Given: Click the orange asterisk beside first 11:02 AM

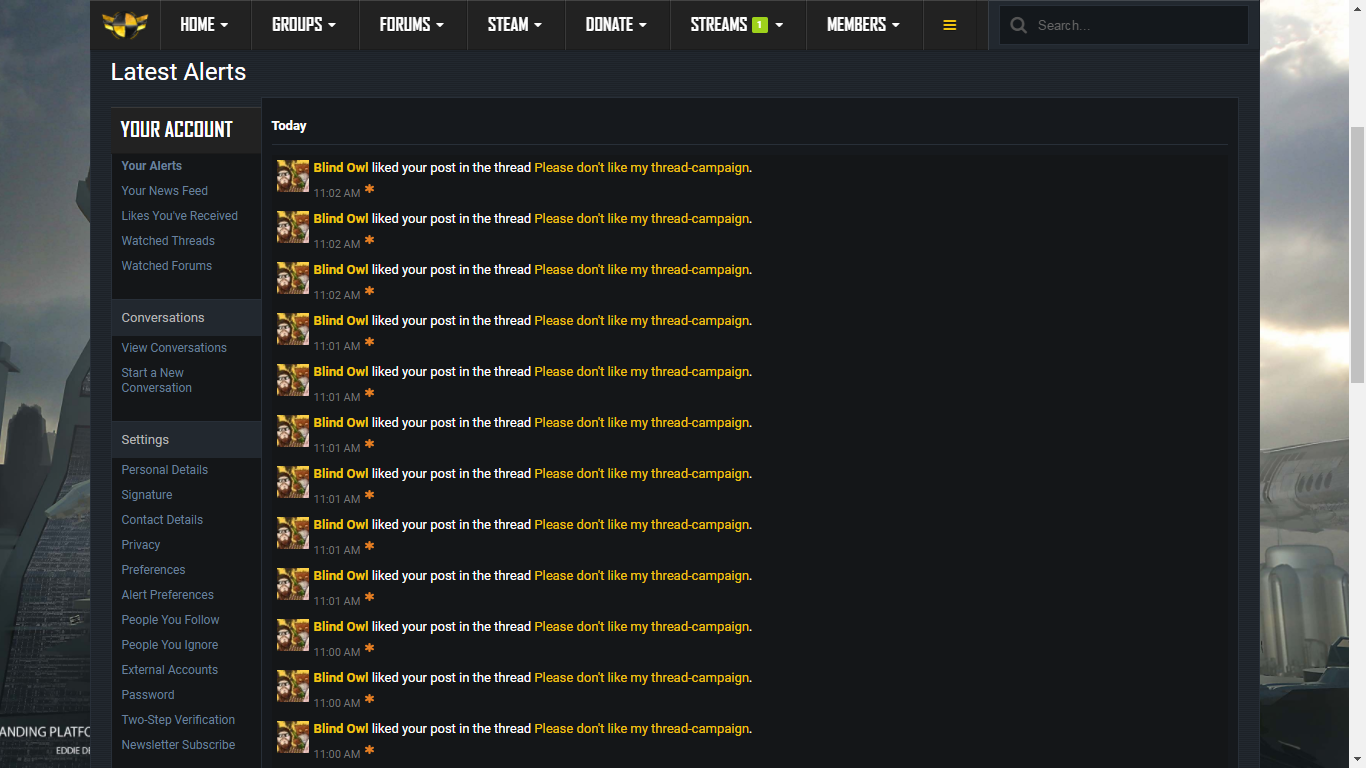Looking at the screenshot, I should 369,189.
